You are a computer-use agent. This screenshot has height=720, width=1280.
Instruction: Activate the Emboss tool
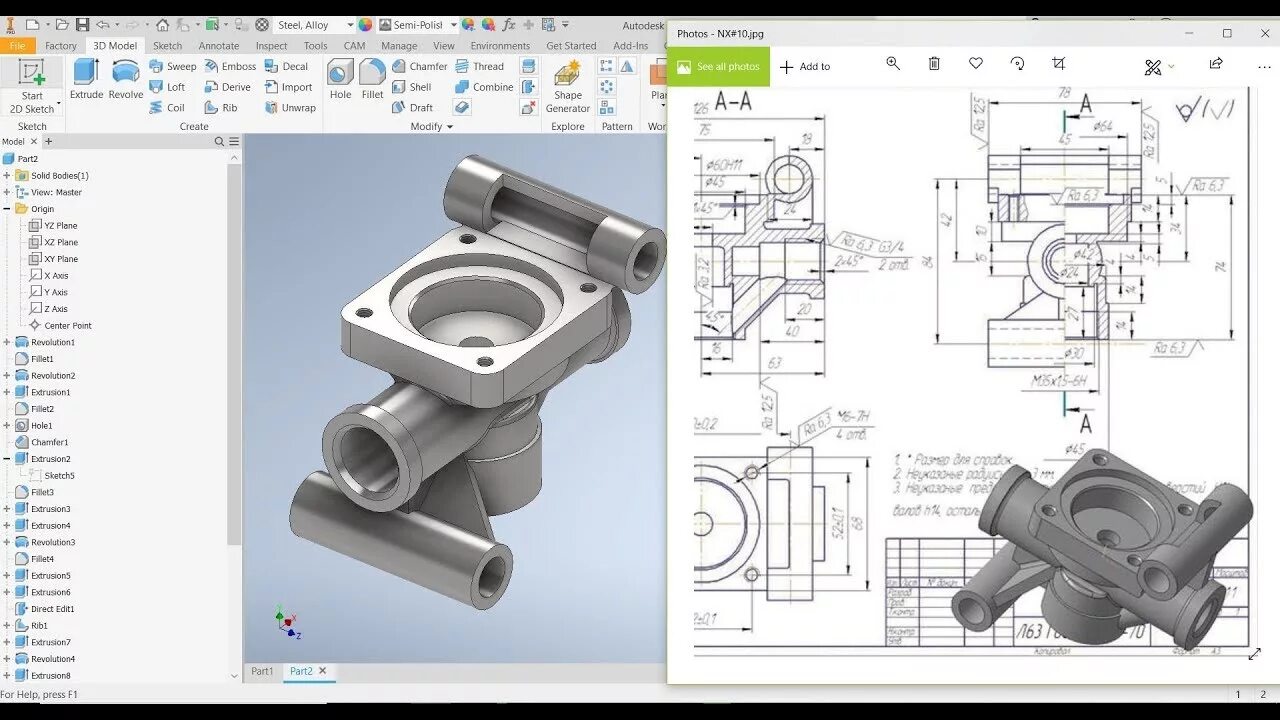coord(230,66)
